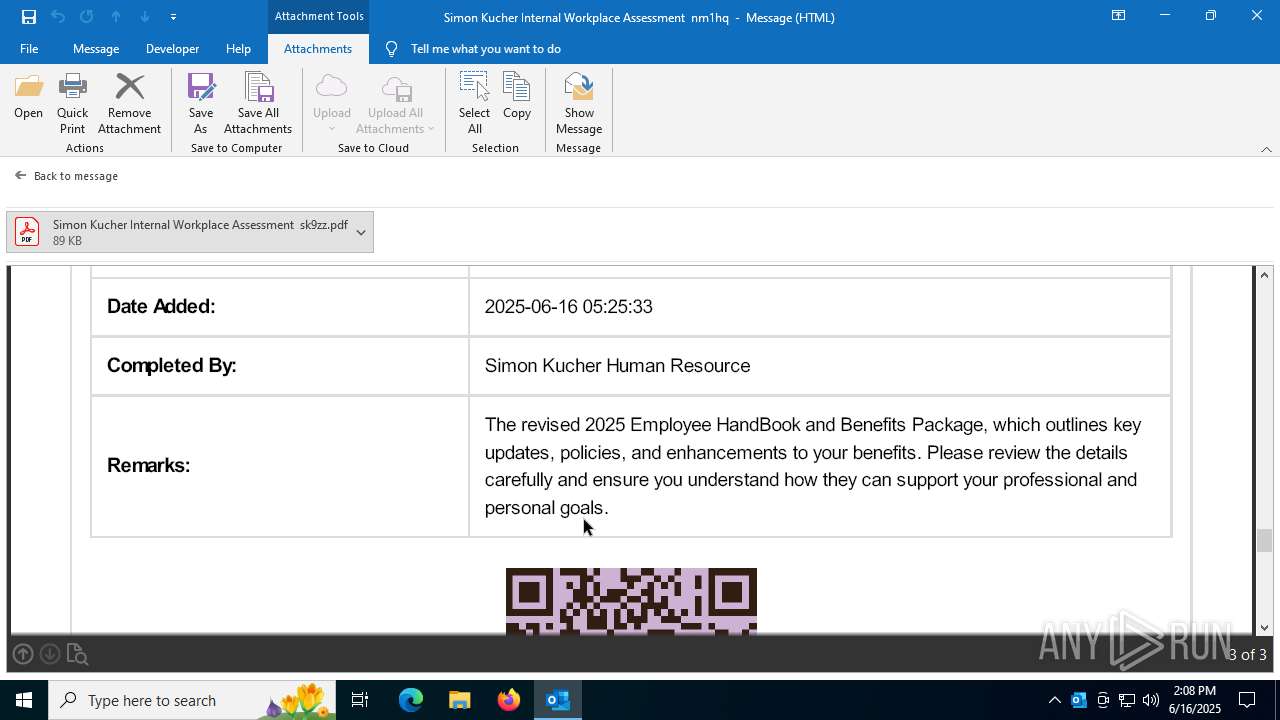This screenshot has width=1280, height=720.
Task: Copy the selected attachment
Action: click(x=517, y=96)
